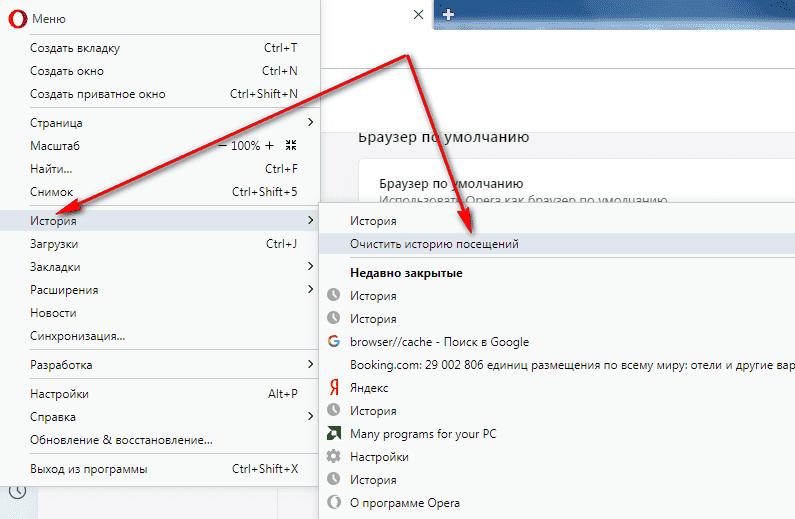The height and width of the screenshot is (519, 795).
Task: Open История at top of submenu
Action: [x=557, y=221]
